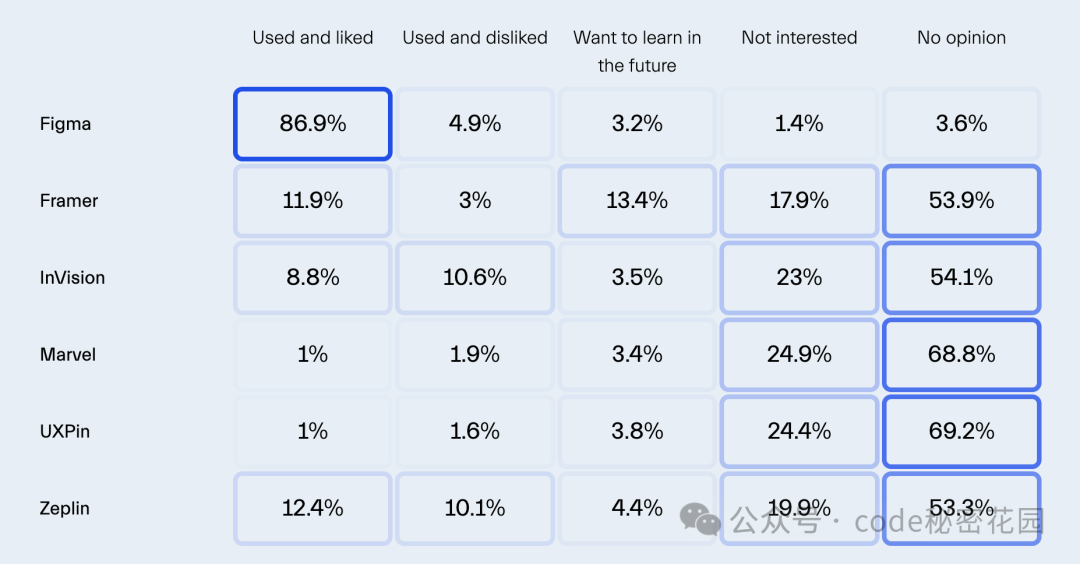Click the Used and liked column header
The height and width of the screenshot is (564, 1080).
click(313, 38)
